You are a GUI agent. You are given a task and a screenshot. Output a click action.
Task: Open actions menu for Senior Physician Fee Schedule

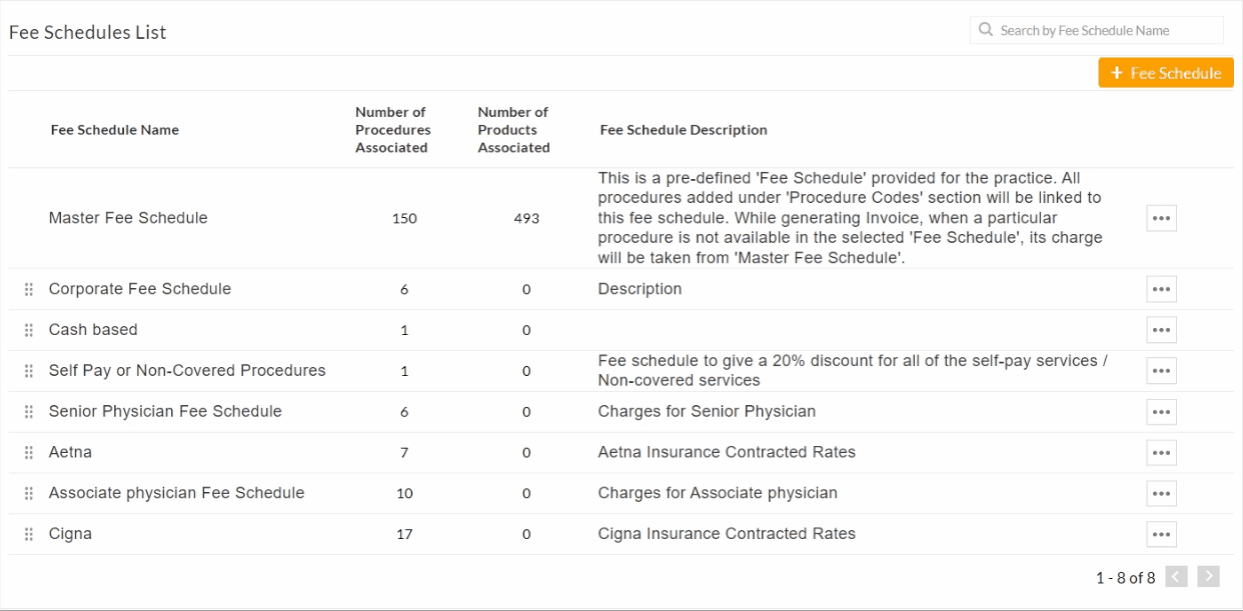click(x=1160, y=411)
